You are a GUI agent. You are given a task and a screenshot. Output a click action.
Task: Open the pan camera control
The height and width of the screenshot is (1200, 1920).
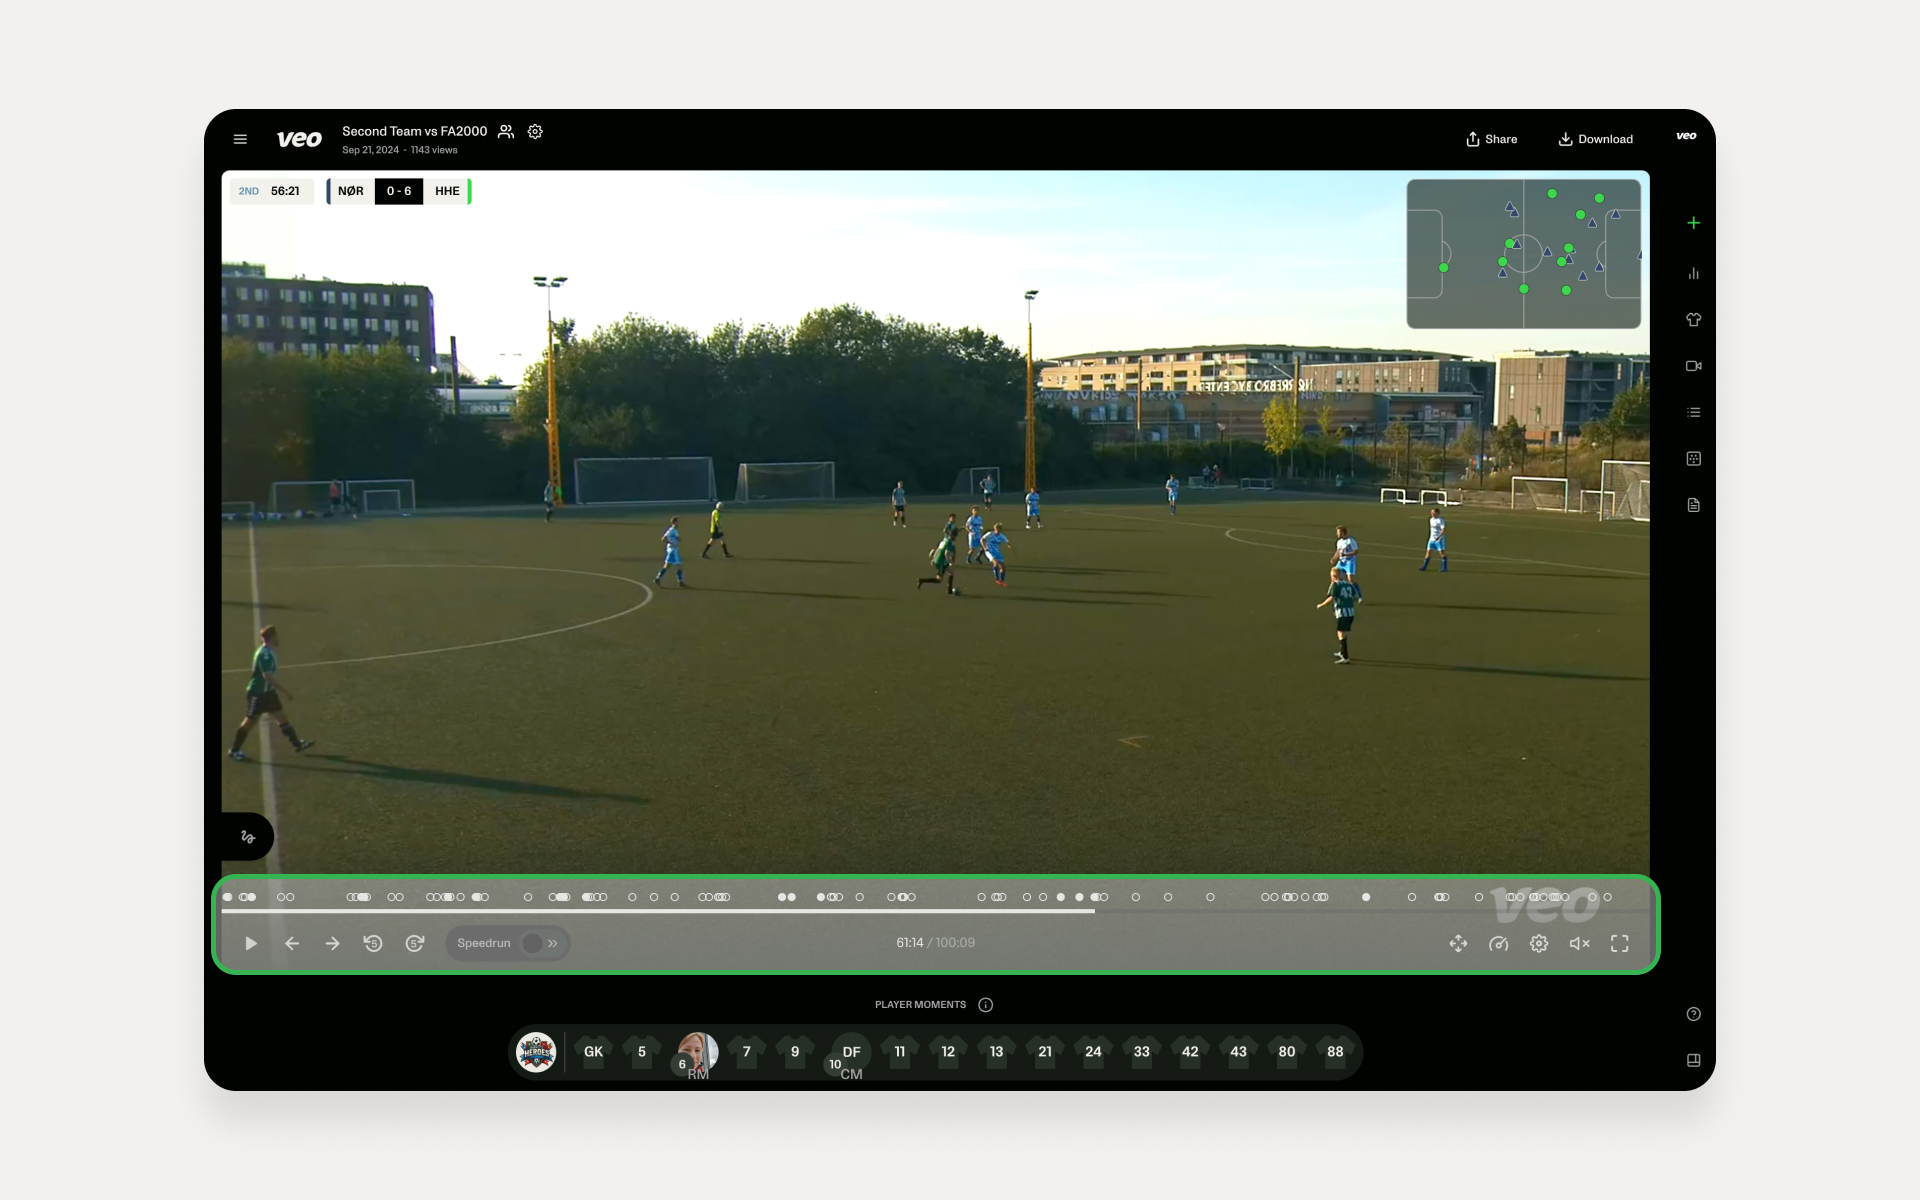pyautogui.click(x=1458, y=943)
